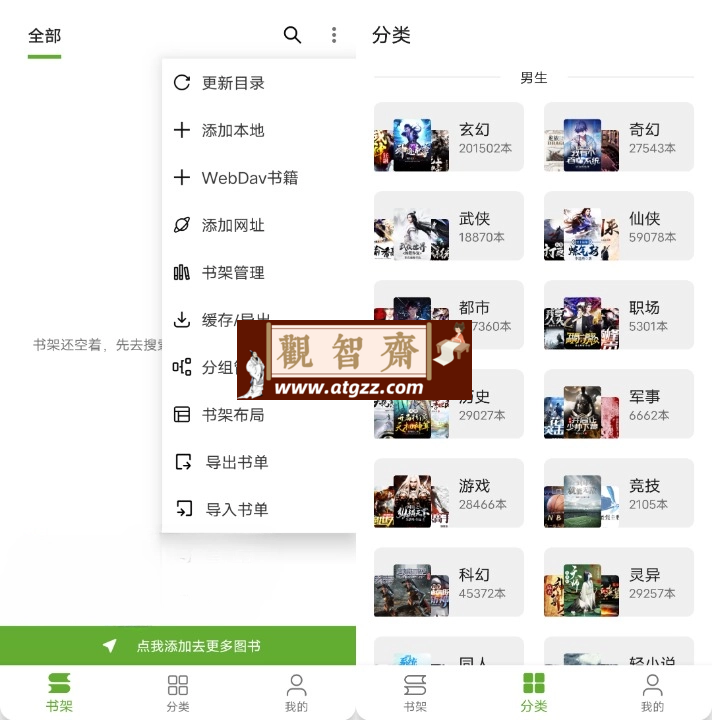Viewport: 712px width, 720px height.
Task: Open 书架布局 from the menu
Action: coord(259,414)
